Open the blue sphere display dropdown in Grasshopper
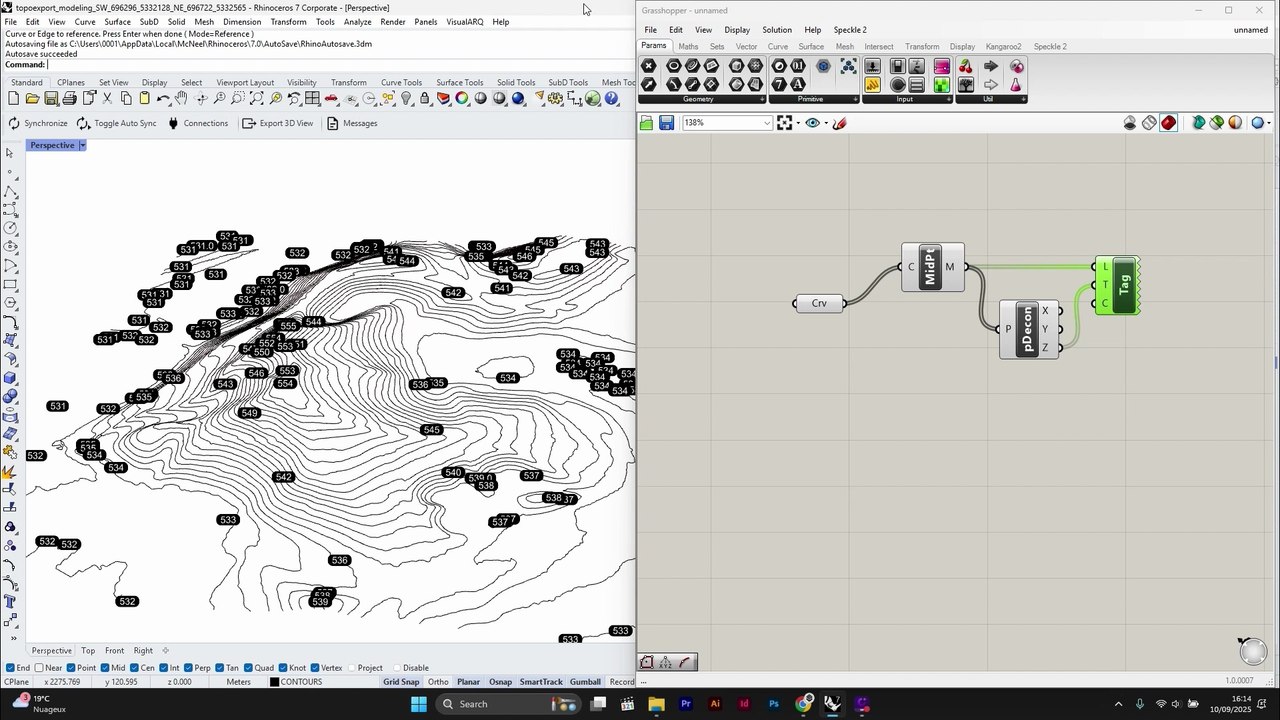This screenshot has width=1280, height=720. coord(1270,123)
